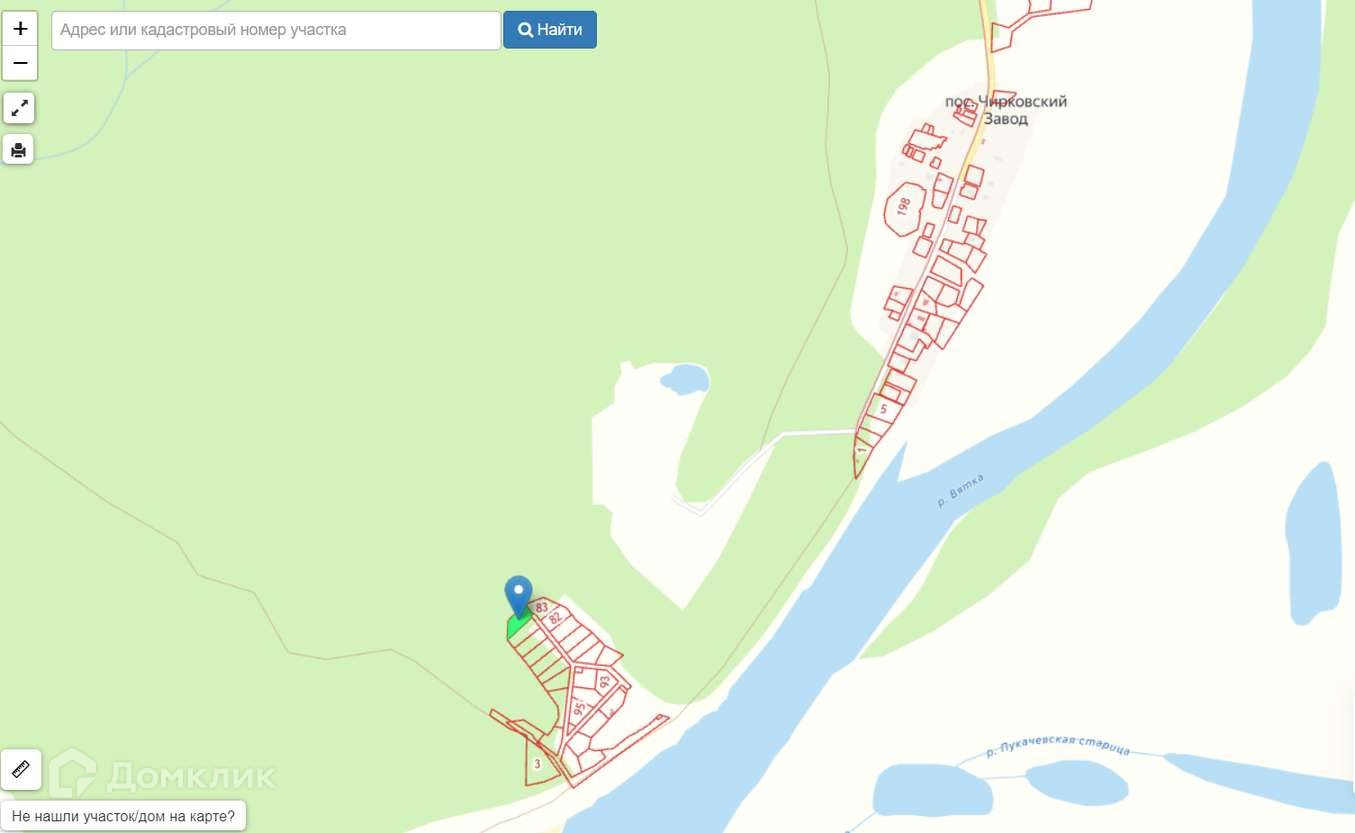Select cadastral parcel number 93
This screenshot has height=833, width=1355.
pos(604,682)
